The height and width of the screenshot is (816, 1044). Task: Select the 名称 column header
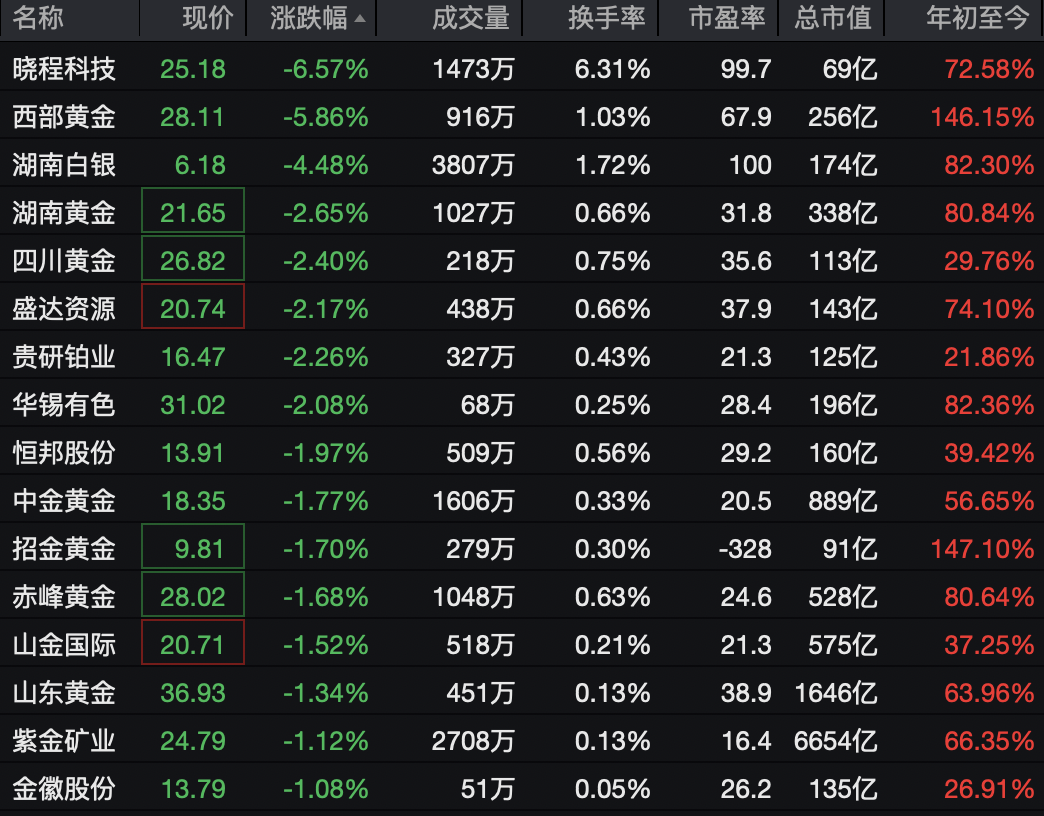point(38,18)
